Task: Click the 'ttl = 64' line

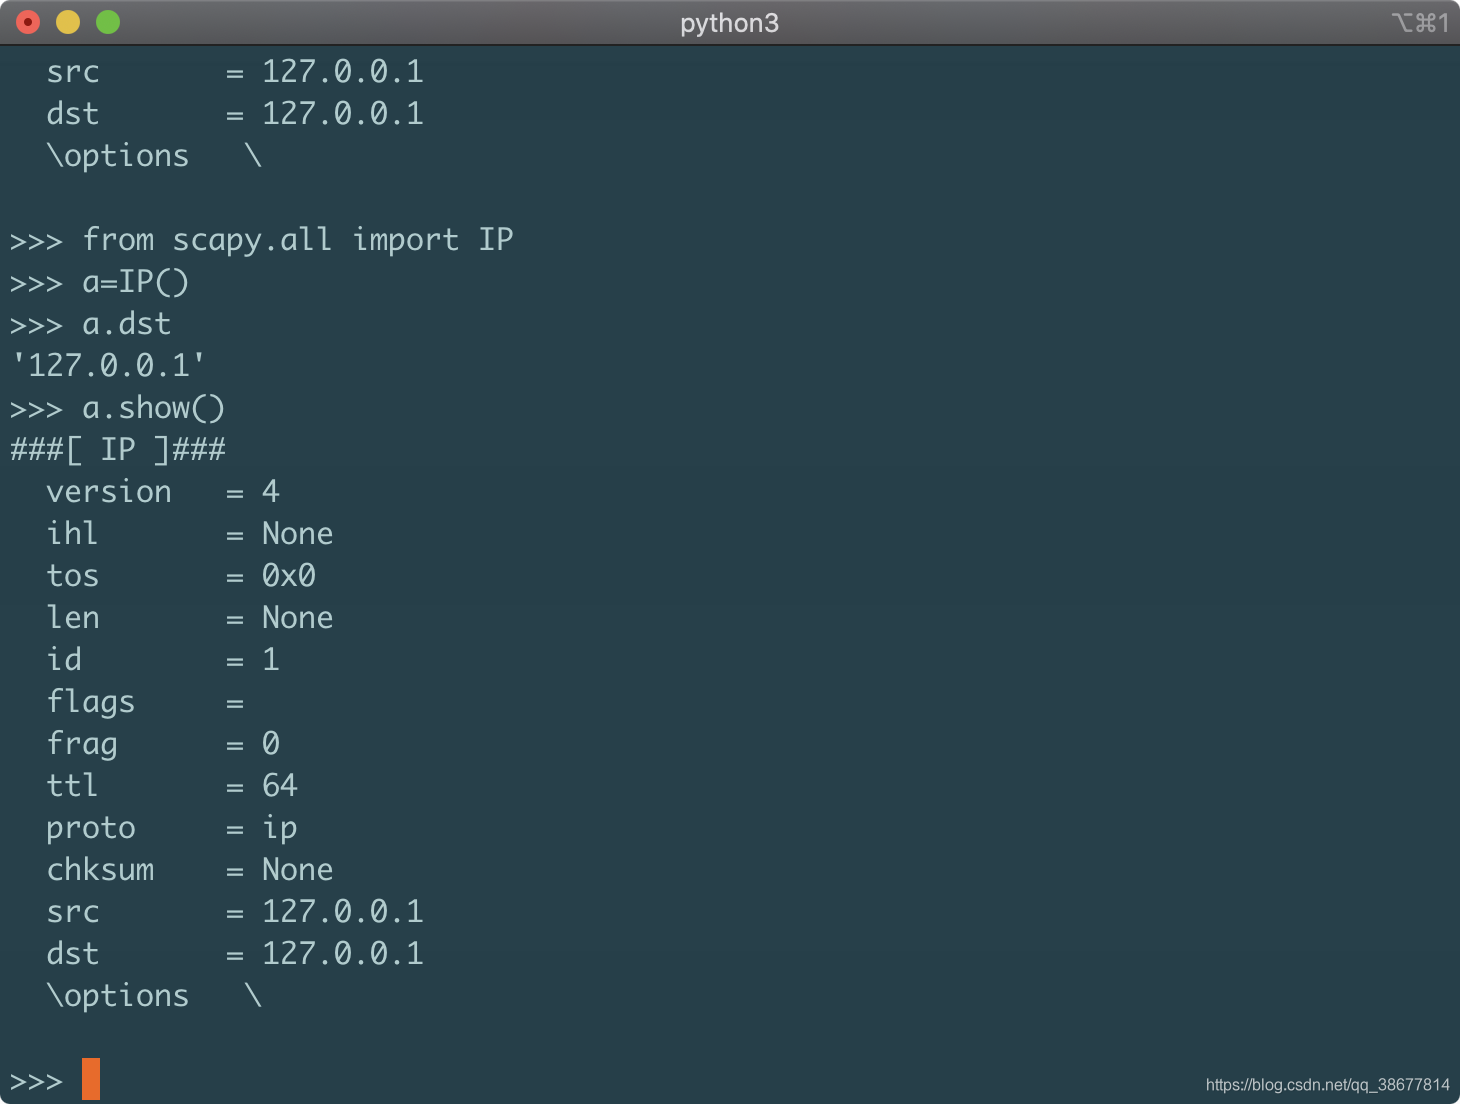Action: (x=172, y=786)
